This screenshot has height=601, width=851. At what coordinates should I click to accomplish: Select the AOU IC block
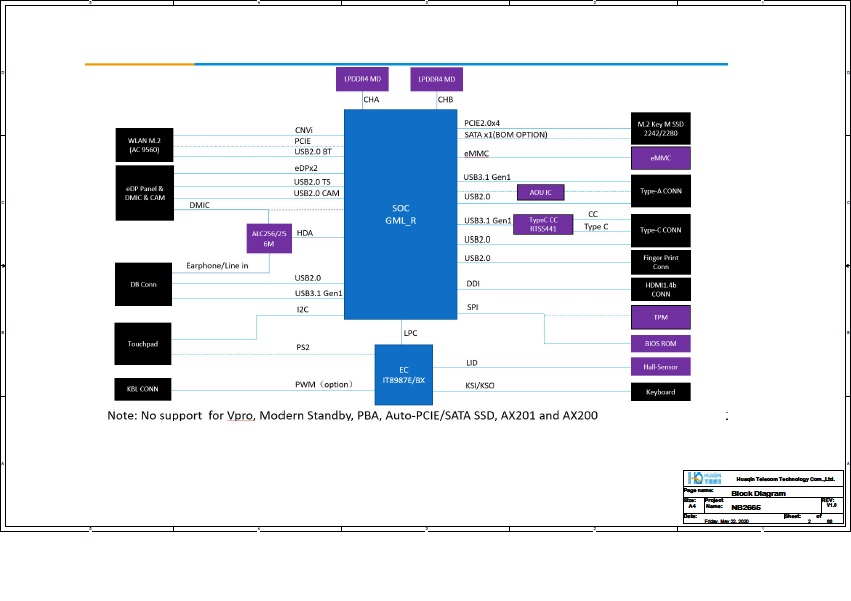click(x=541, y=192)
